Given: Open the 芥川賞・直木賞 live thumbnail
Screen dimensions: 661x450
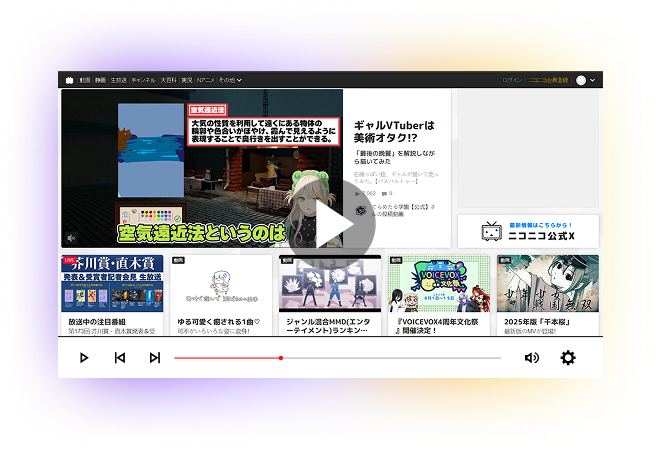Looking at the screenshot, I should click(112, 283).
